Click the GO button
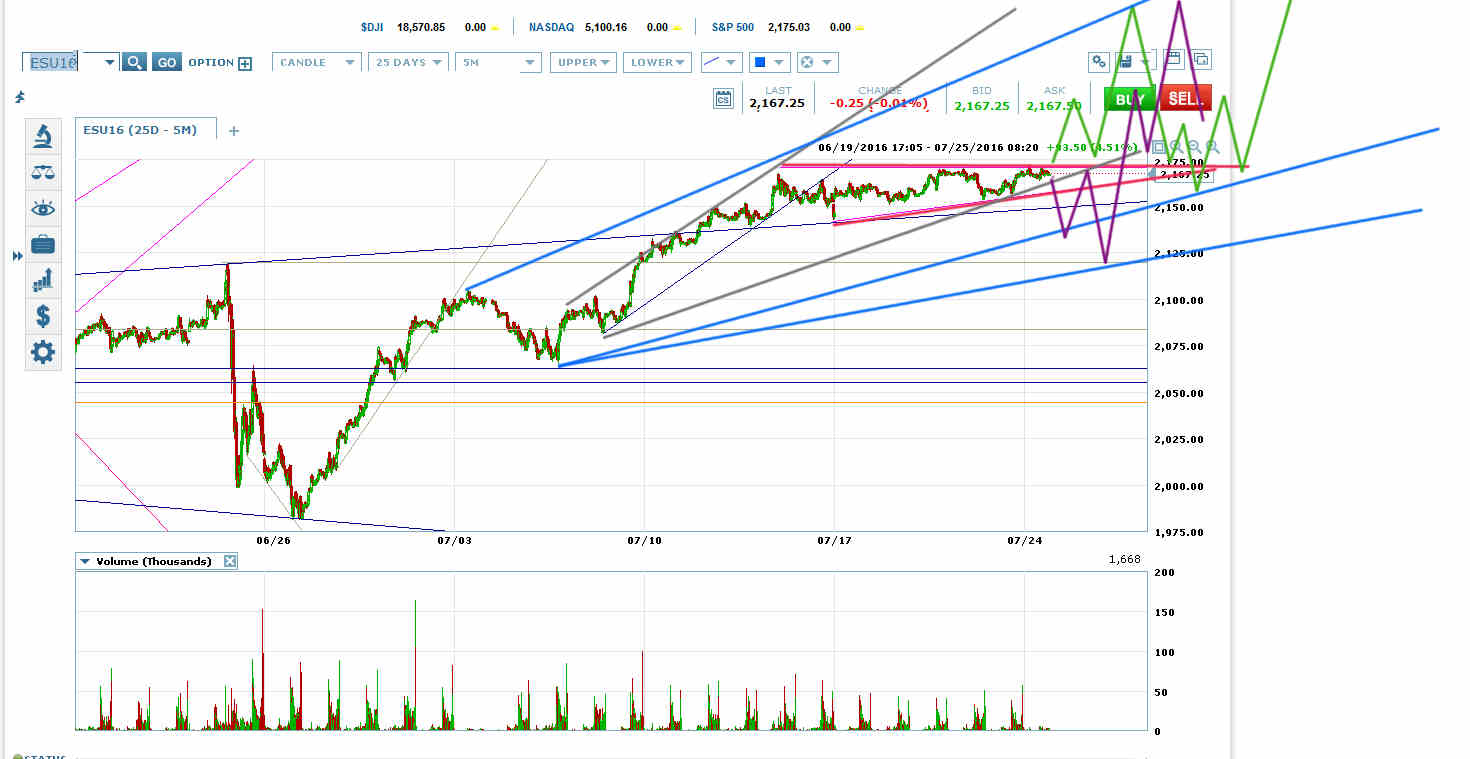This screenshot has width=1470, height=759. (x=167, y=62)
